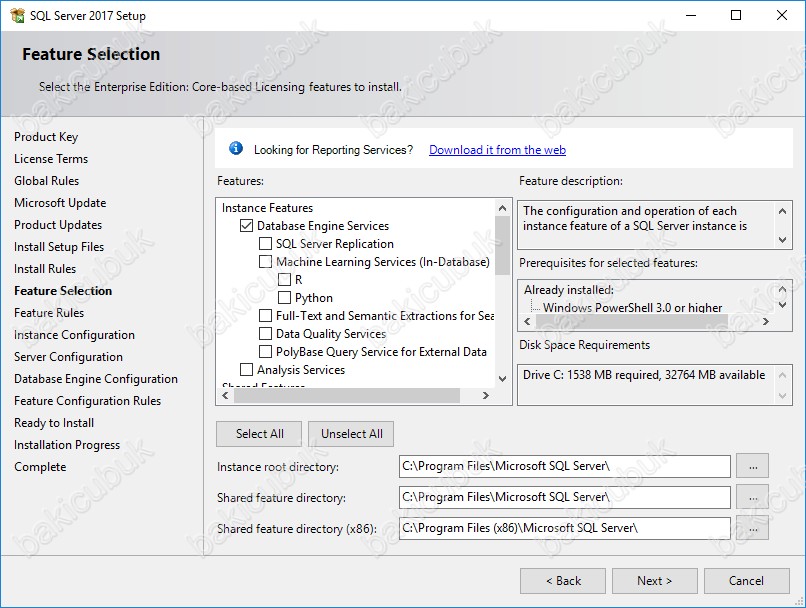The image size is (806, 608).
Task: Click into the Shared feature directory field
Action: (x=564, y=498)
